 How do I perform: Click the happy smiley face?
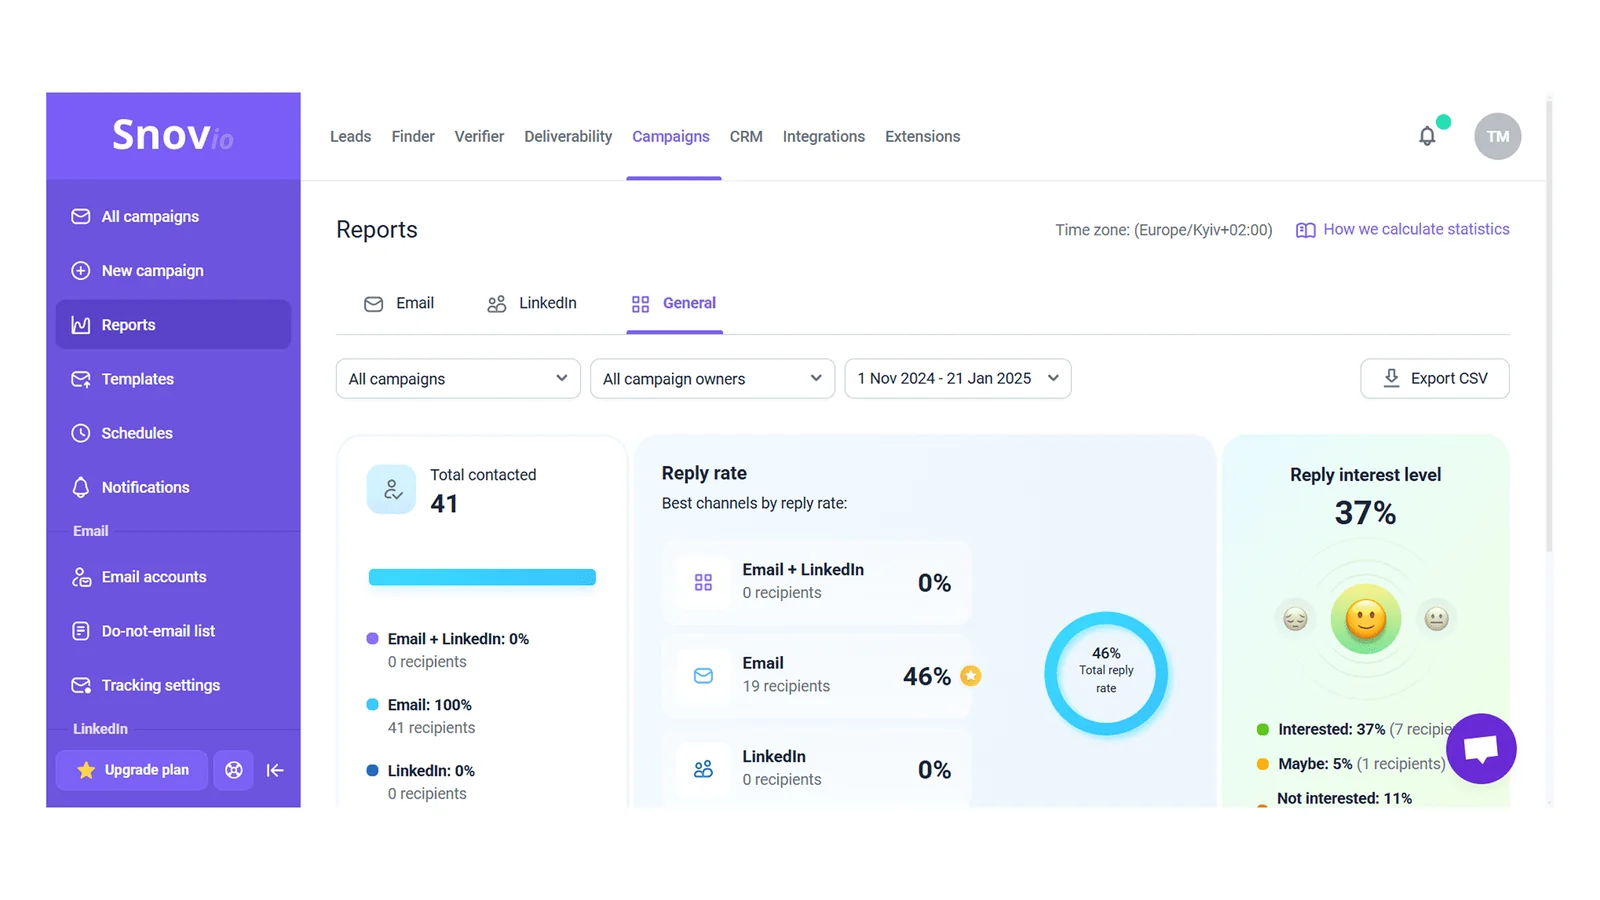(x=1365, y=619)
